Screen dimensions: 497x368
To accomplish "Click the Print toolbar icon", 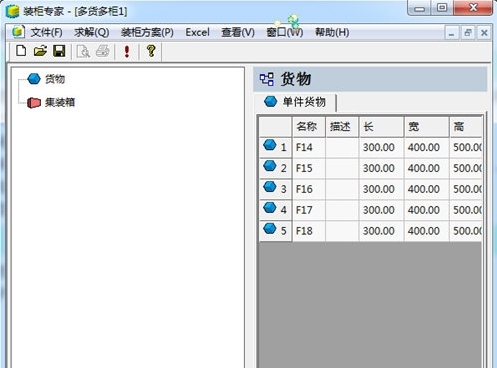I will tap(103, 51).
